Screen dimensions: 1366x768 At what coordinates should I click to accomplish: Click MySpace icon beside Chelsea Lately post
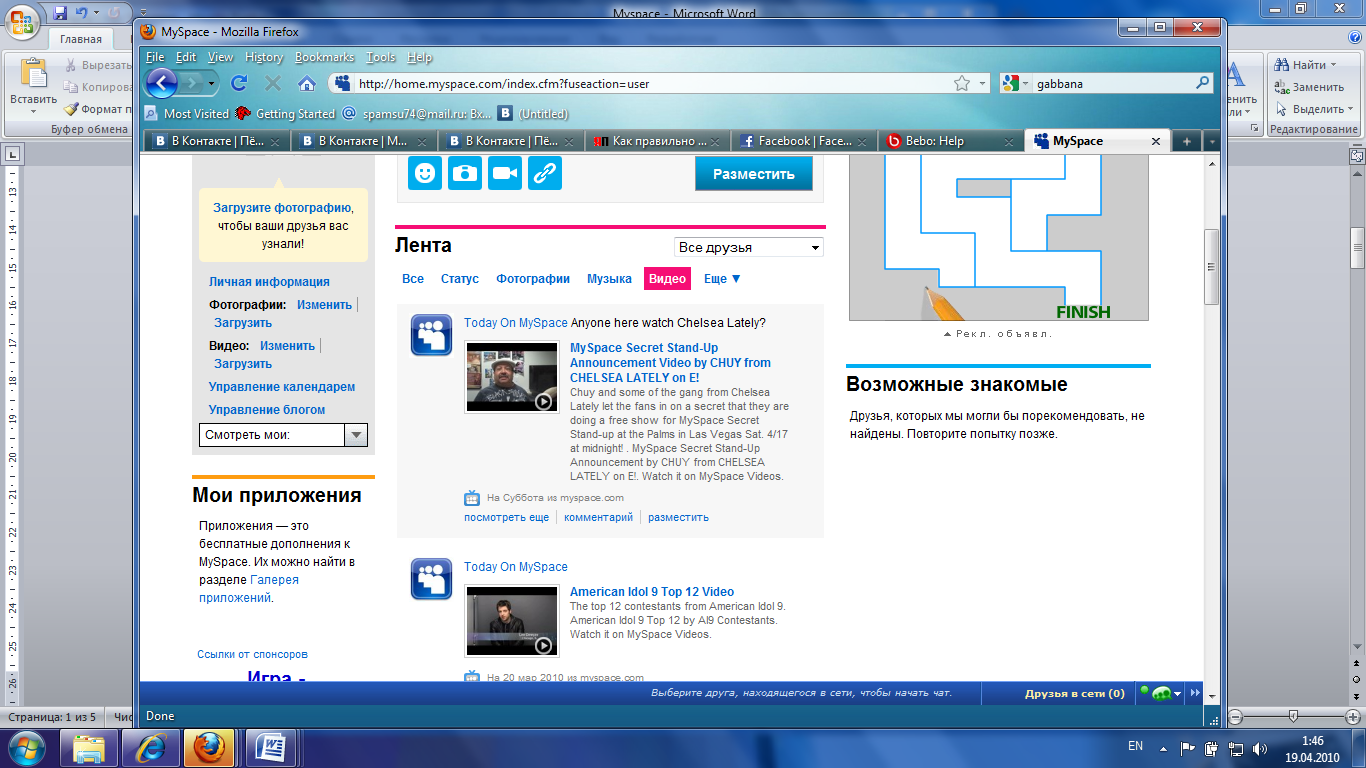click(x=431, y=335)
